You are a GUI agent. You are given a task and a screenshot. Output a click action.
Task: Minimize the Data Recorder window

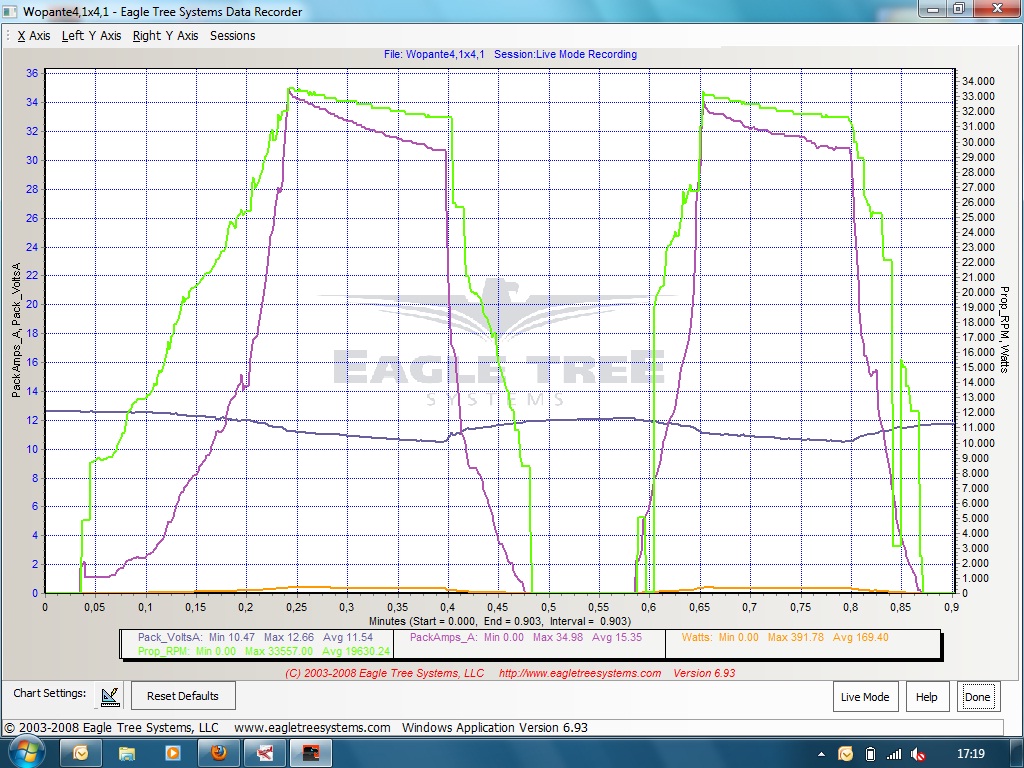(934, 8)
